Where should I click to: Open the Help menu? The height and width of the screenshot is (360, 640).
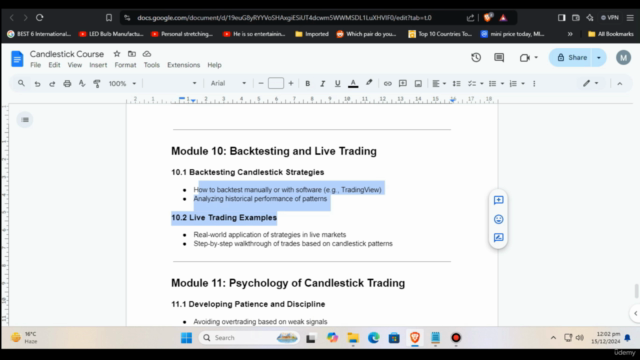point(214,65)
